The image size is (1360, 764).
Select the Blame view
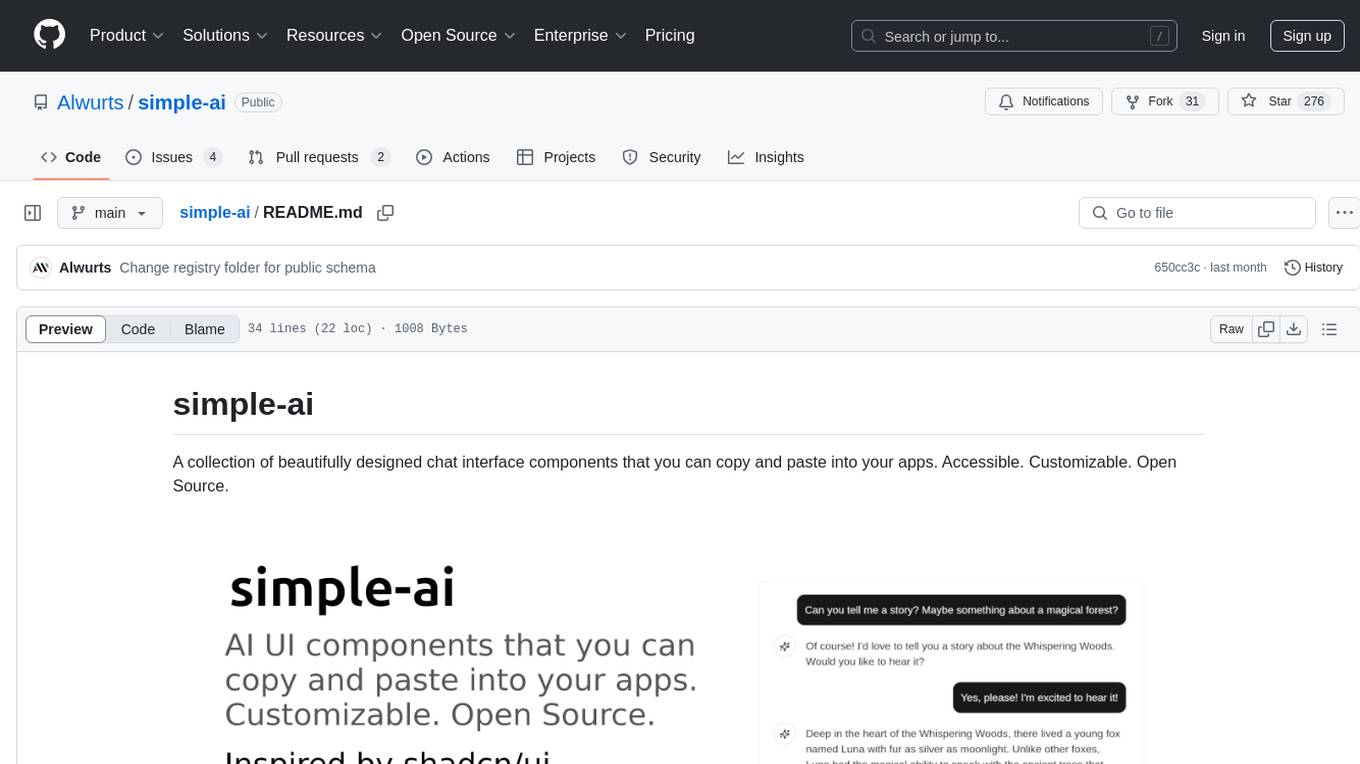(x=205, y=329)
